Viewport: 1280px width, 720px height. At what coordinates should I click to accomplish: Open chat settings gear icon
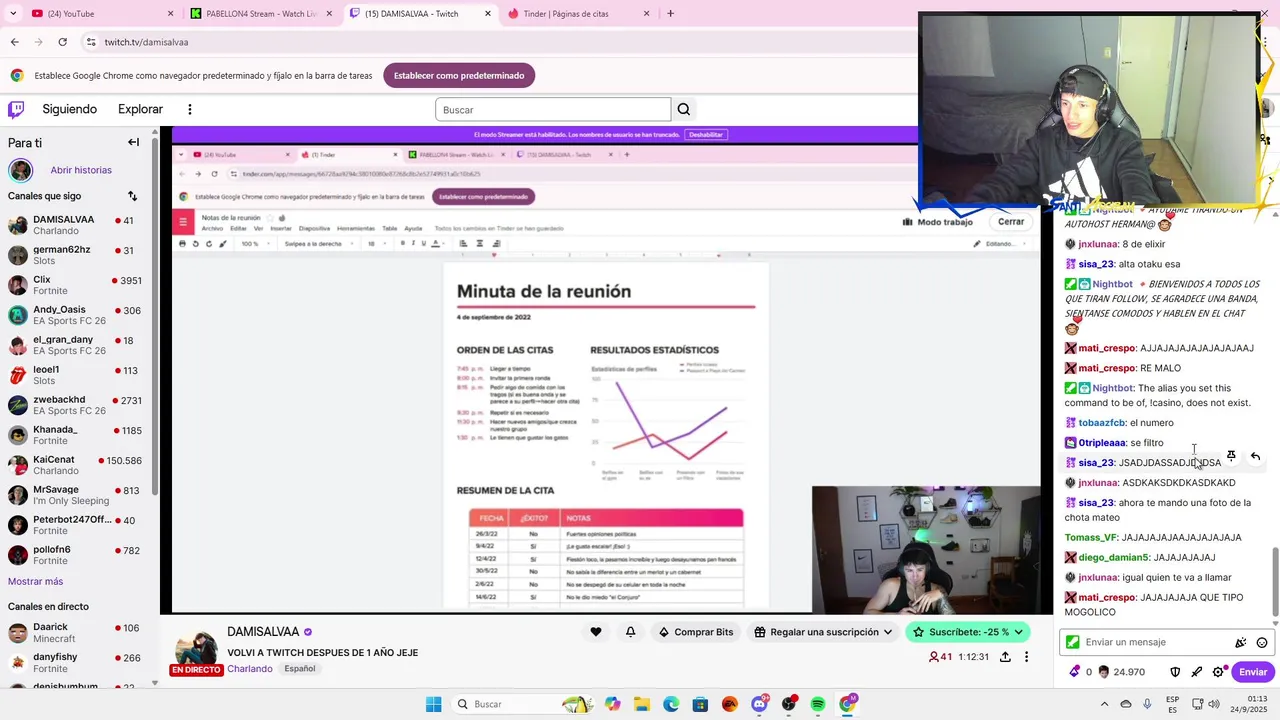pyautogui.click(x=1218, y=672)
